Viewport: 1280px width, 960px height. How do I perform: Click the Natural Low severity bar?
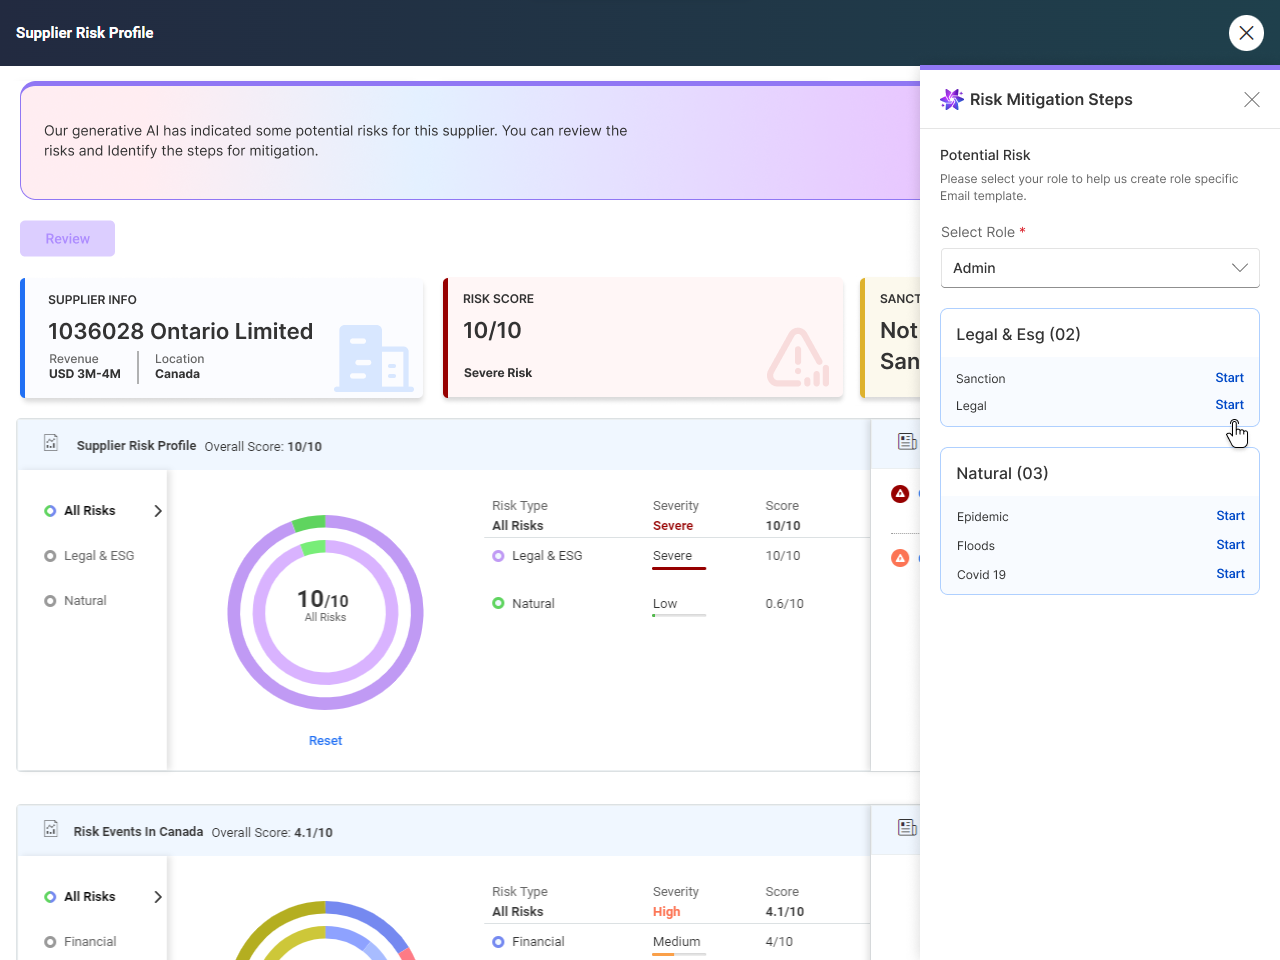(x=679, y=615)
